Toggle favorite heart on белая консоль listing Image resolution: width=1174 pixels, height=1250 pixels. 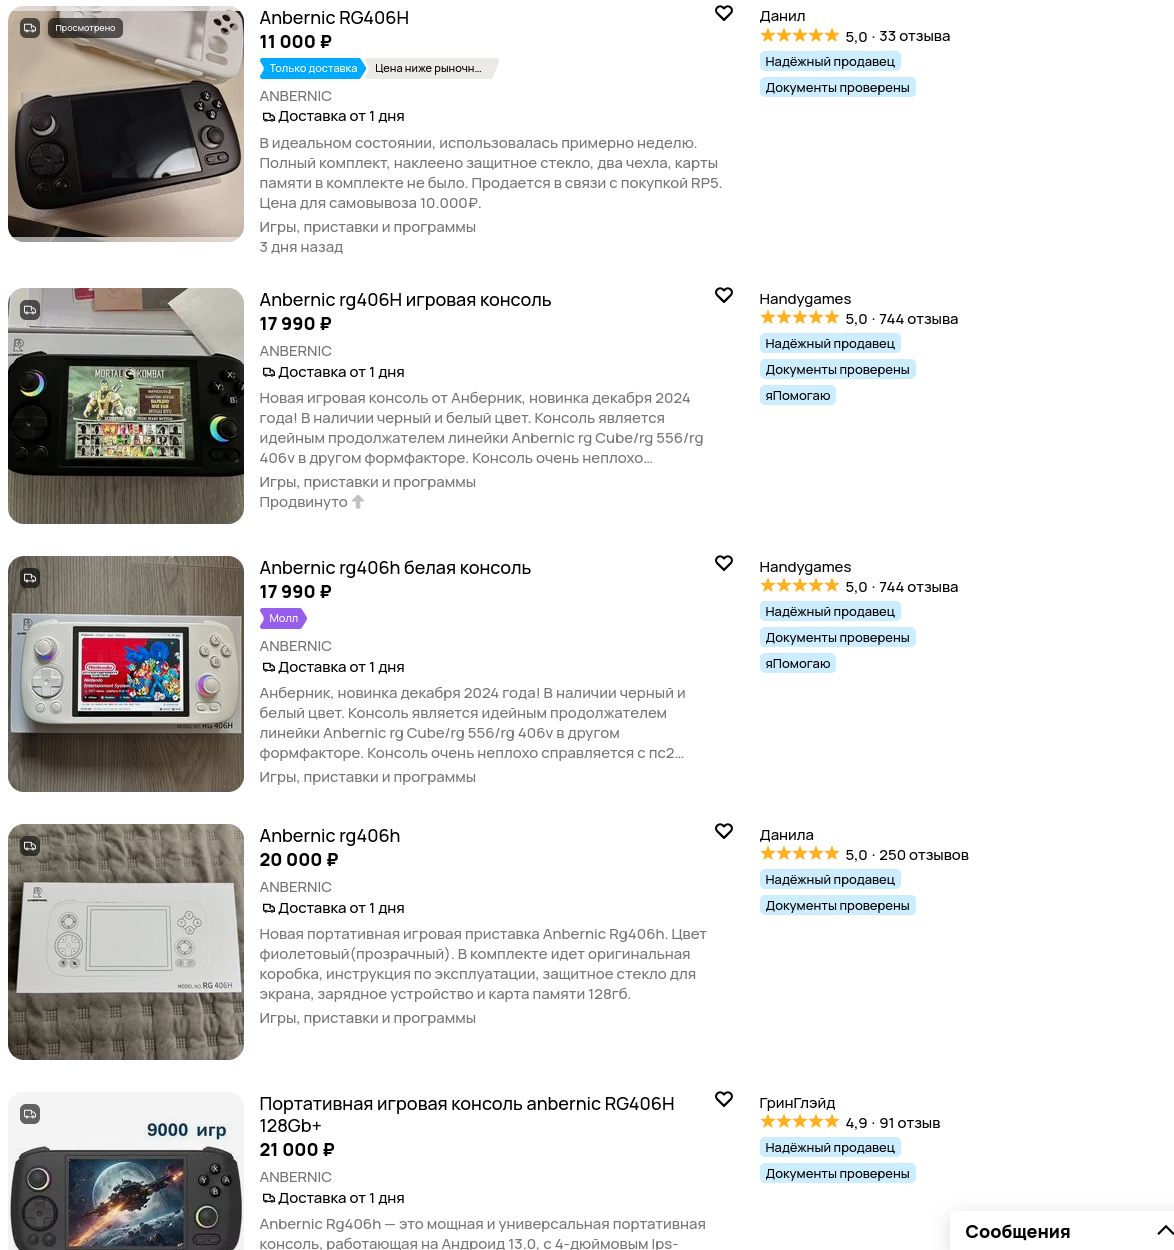click(x=724, y=563)
